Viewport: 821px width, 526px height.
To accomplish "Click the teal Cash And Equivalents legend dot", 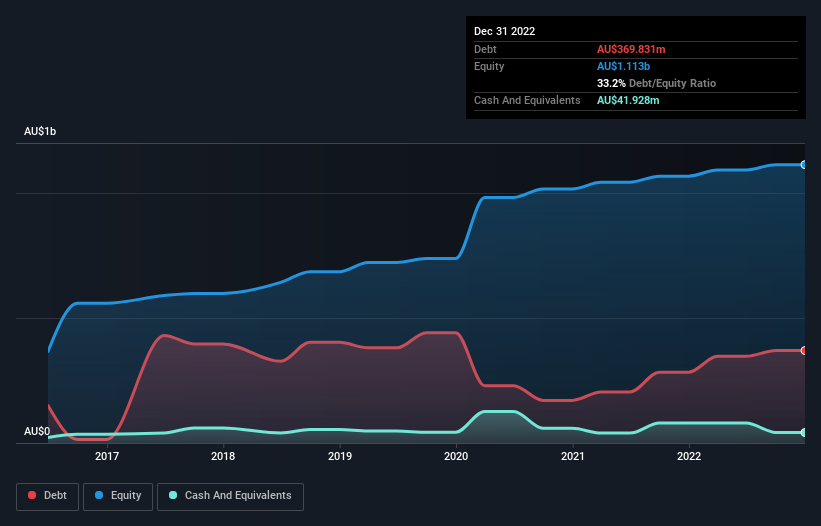I will click(173, 495).
